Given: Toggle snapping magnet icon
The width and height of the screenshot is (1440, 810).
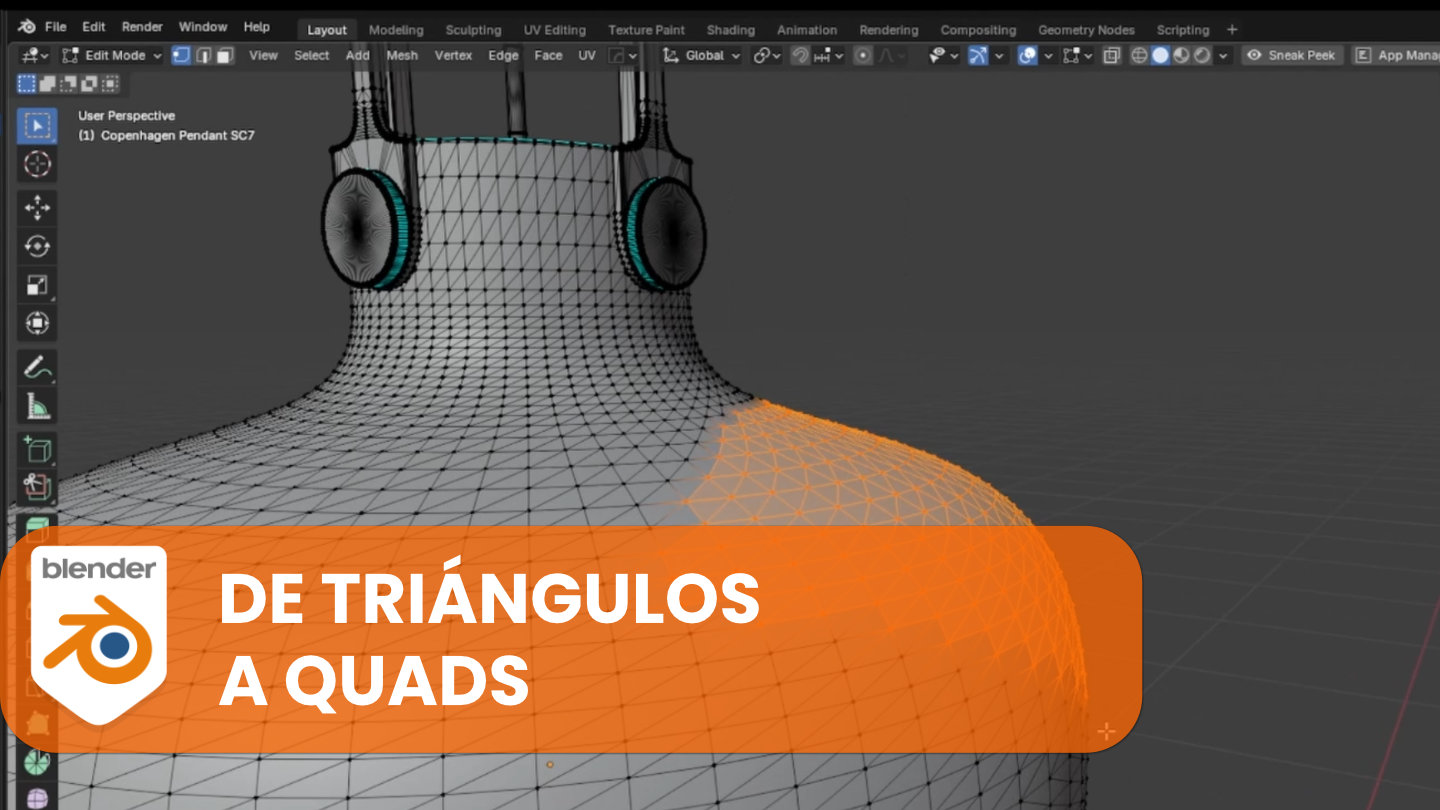Looking at the screenshot, I should [x=799, y=56].
